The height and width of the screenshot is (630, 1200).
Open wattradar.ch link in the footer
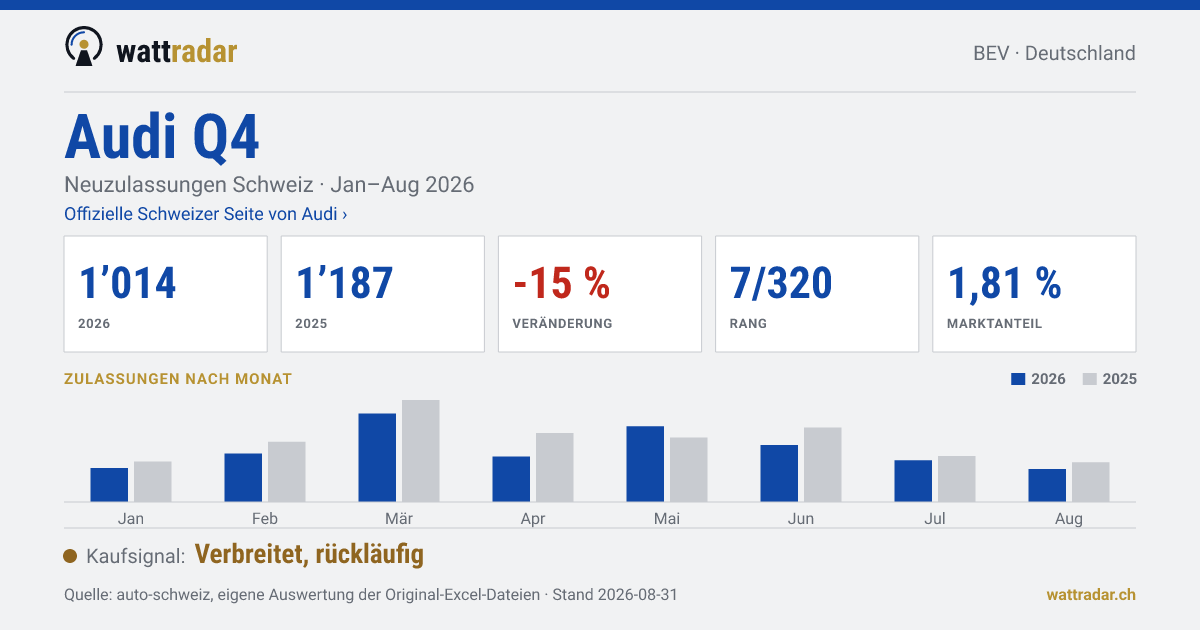[x=1091, y=594]
